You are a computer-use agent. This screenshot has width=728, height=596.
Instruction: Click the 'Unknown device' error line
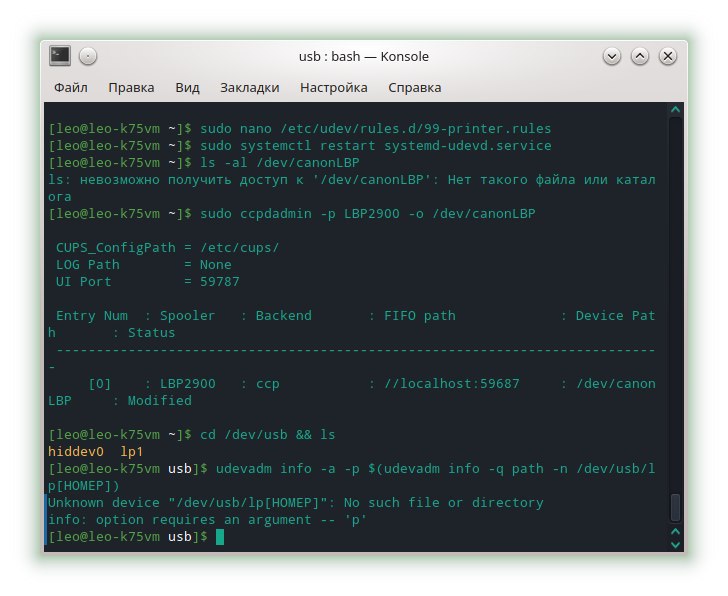coord(295,503)
